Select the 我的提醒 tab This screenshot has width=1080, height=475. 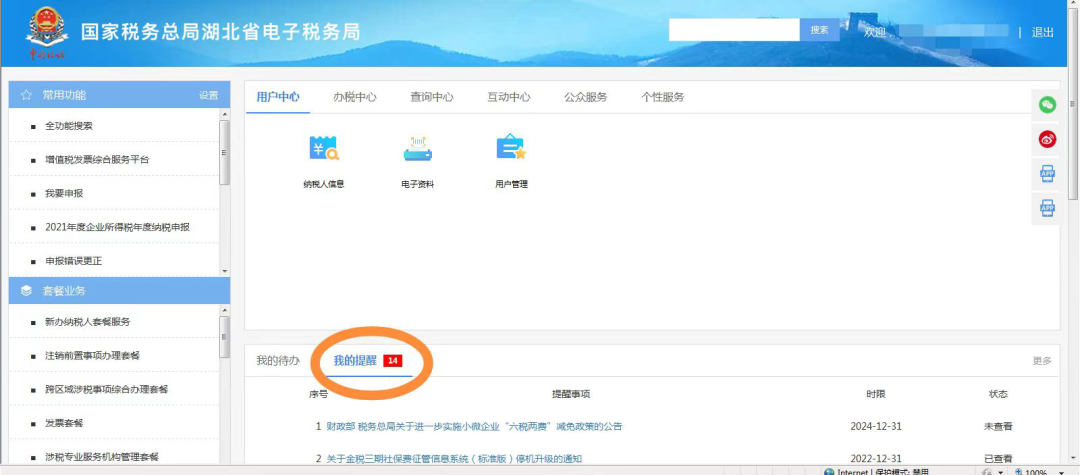(355, 361)
